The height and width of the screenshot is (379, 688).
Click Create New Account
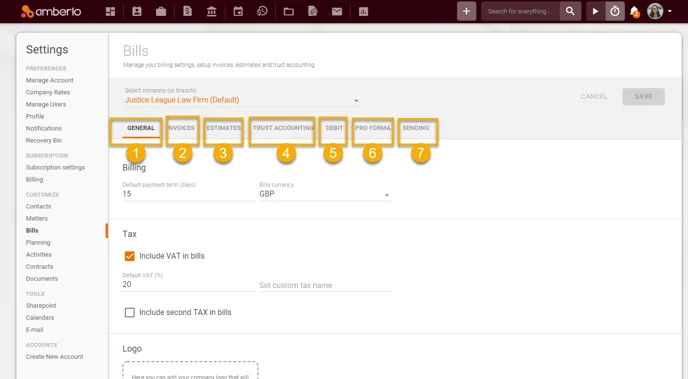point(54,357)
